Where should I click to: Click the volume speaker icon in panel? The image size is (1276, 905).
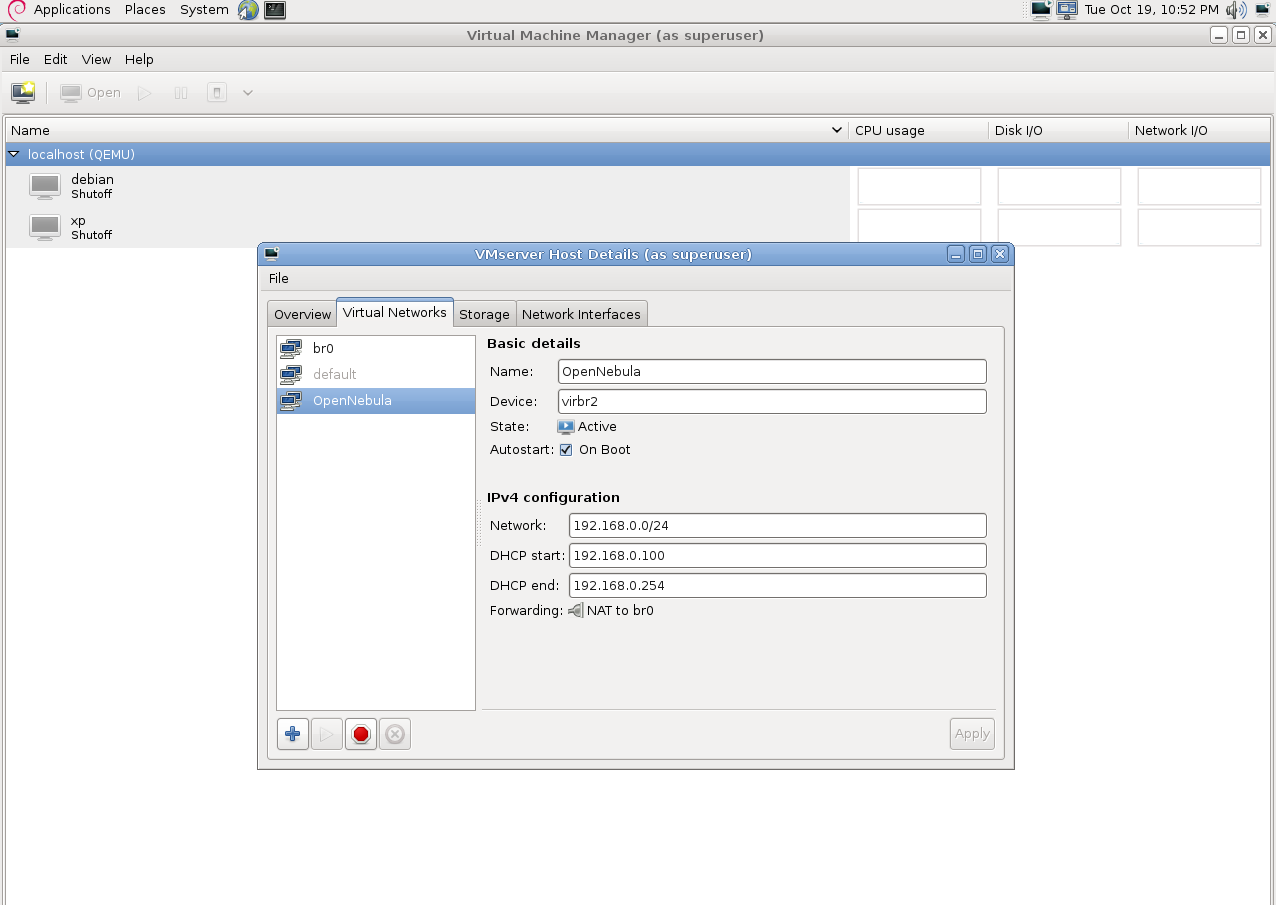1237,10
